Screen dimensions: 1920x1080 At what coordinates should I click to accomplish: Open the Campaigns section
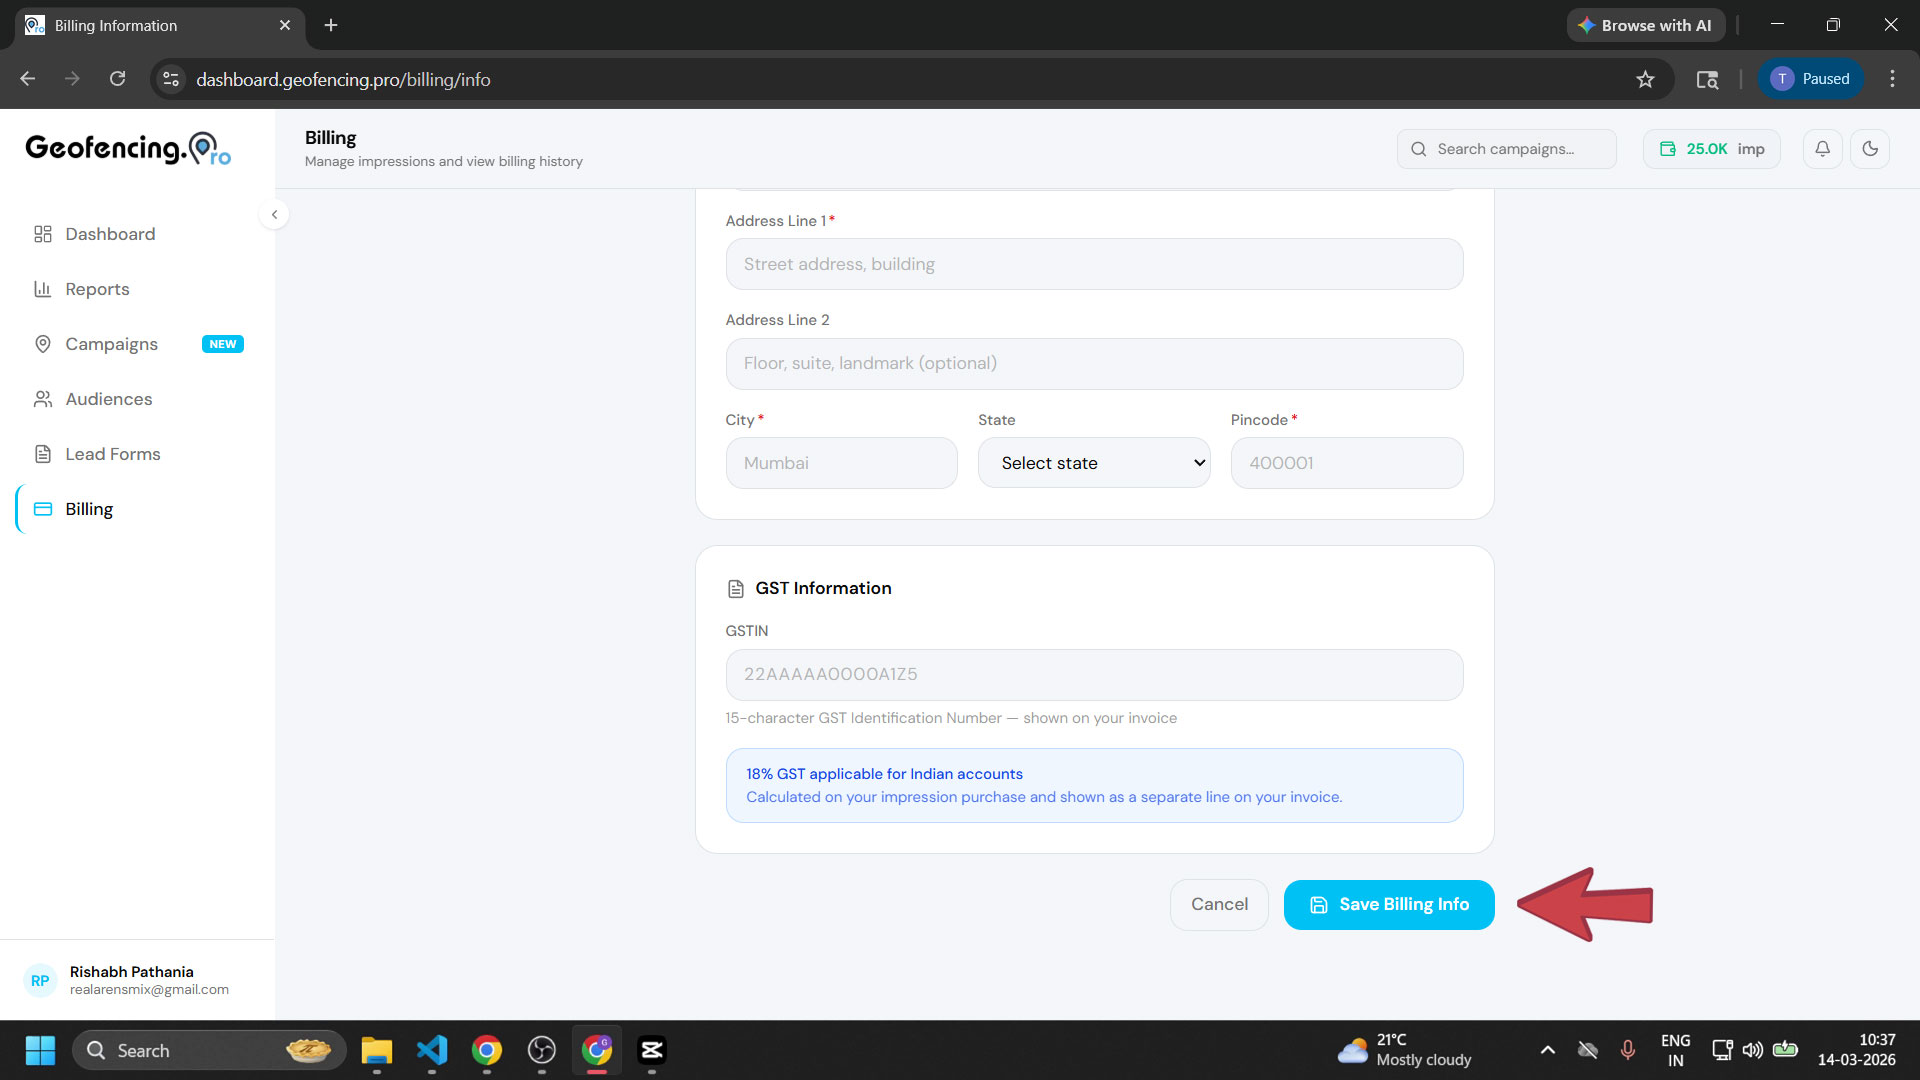pyautogui.click(x=111, y=343)
